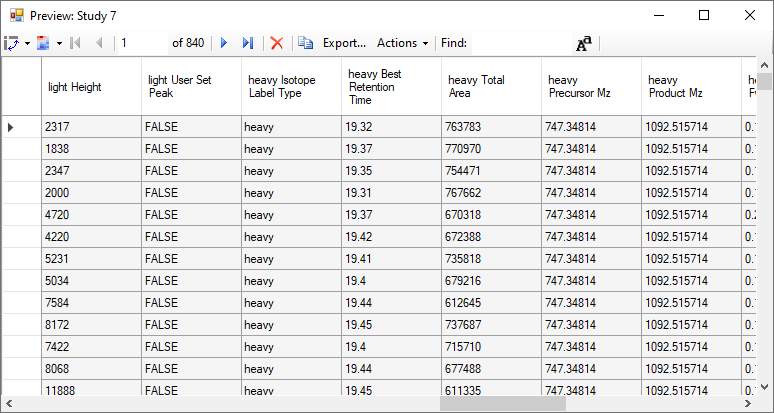The width and height of the screenshot is (774, 413).
Task: Go to the previous record
Action: pos(99,43)
